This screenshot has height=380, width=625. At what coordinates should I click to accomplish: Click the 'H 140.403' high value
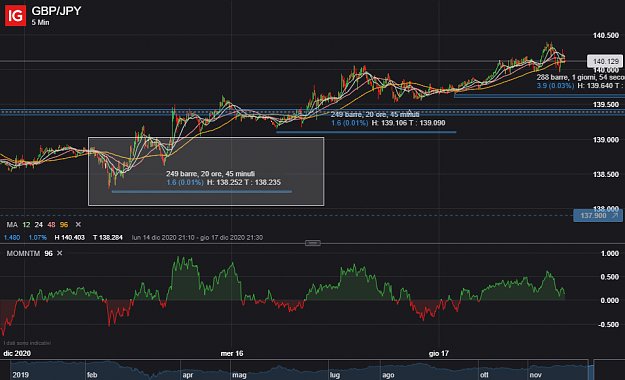69,238
